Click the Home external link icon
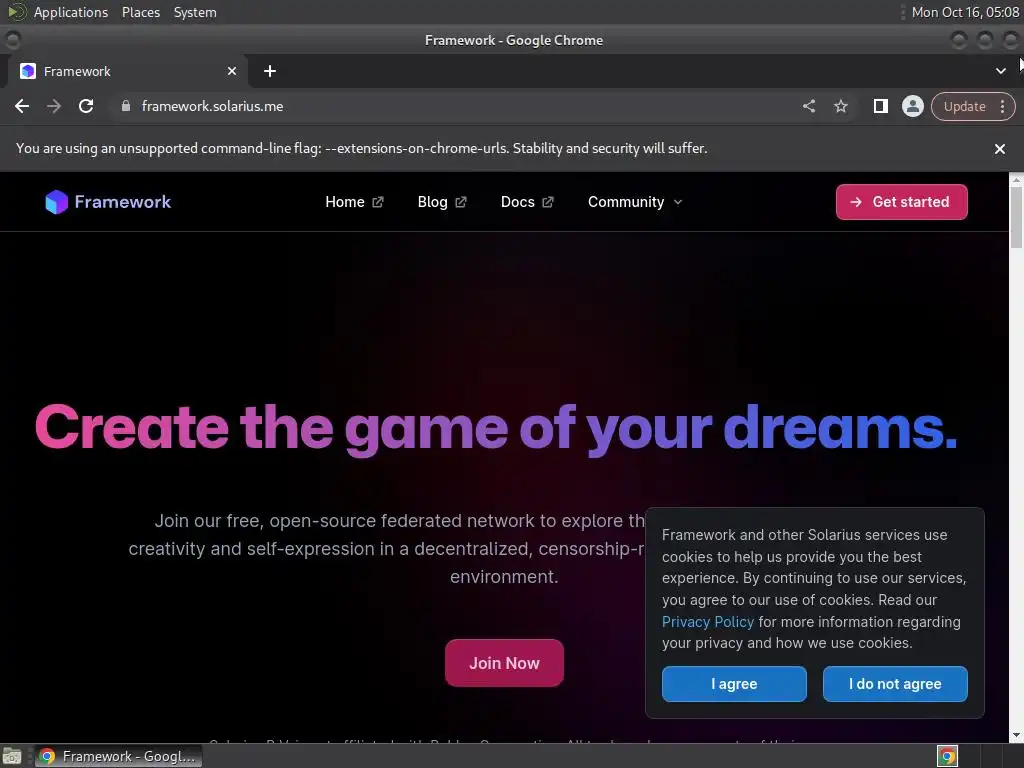 [x=377, y=202]
